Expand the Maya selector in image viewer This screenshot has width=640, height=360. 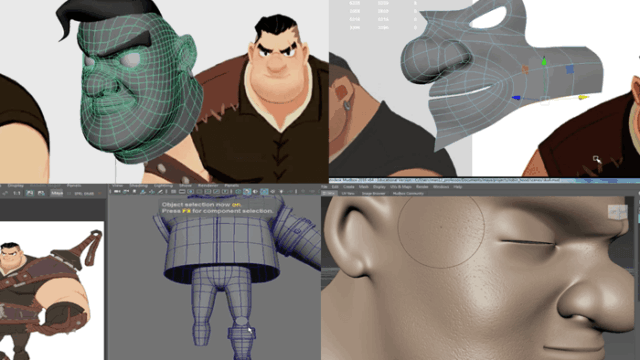click(57, 193)
